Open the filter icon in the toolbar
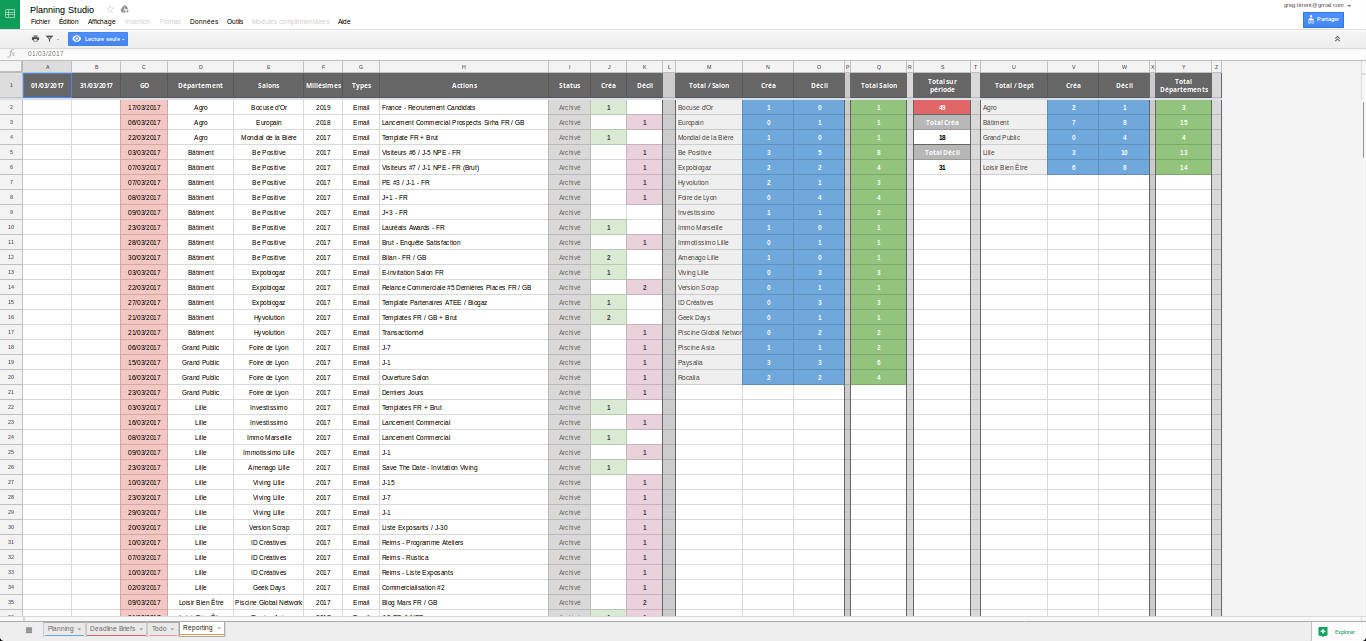1366x641 pixels. tap(49, 39)
